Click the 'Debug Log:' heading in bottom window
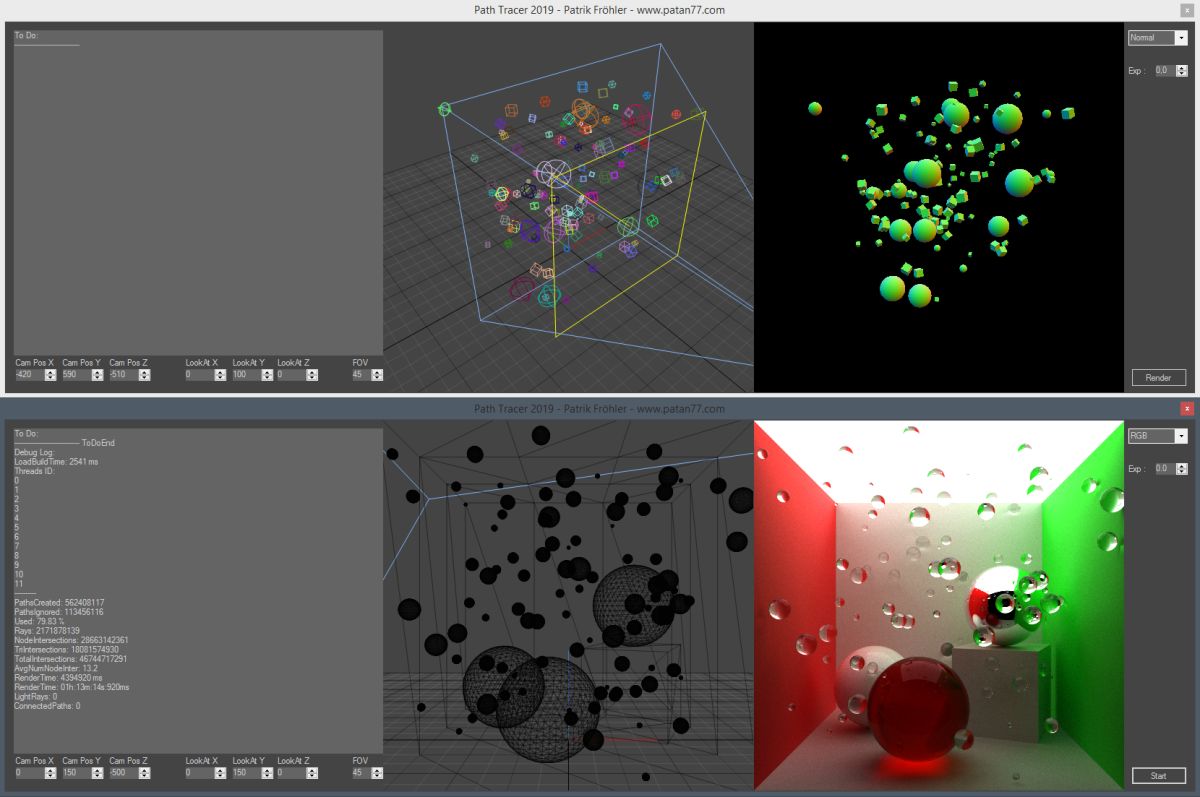 click(33, 452)
